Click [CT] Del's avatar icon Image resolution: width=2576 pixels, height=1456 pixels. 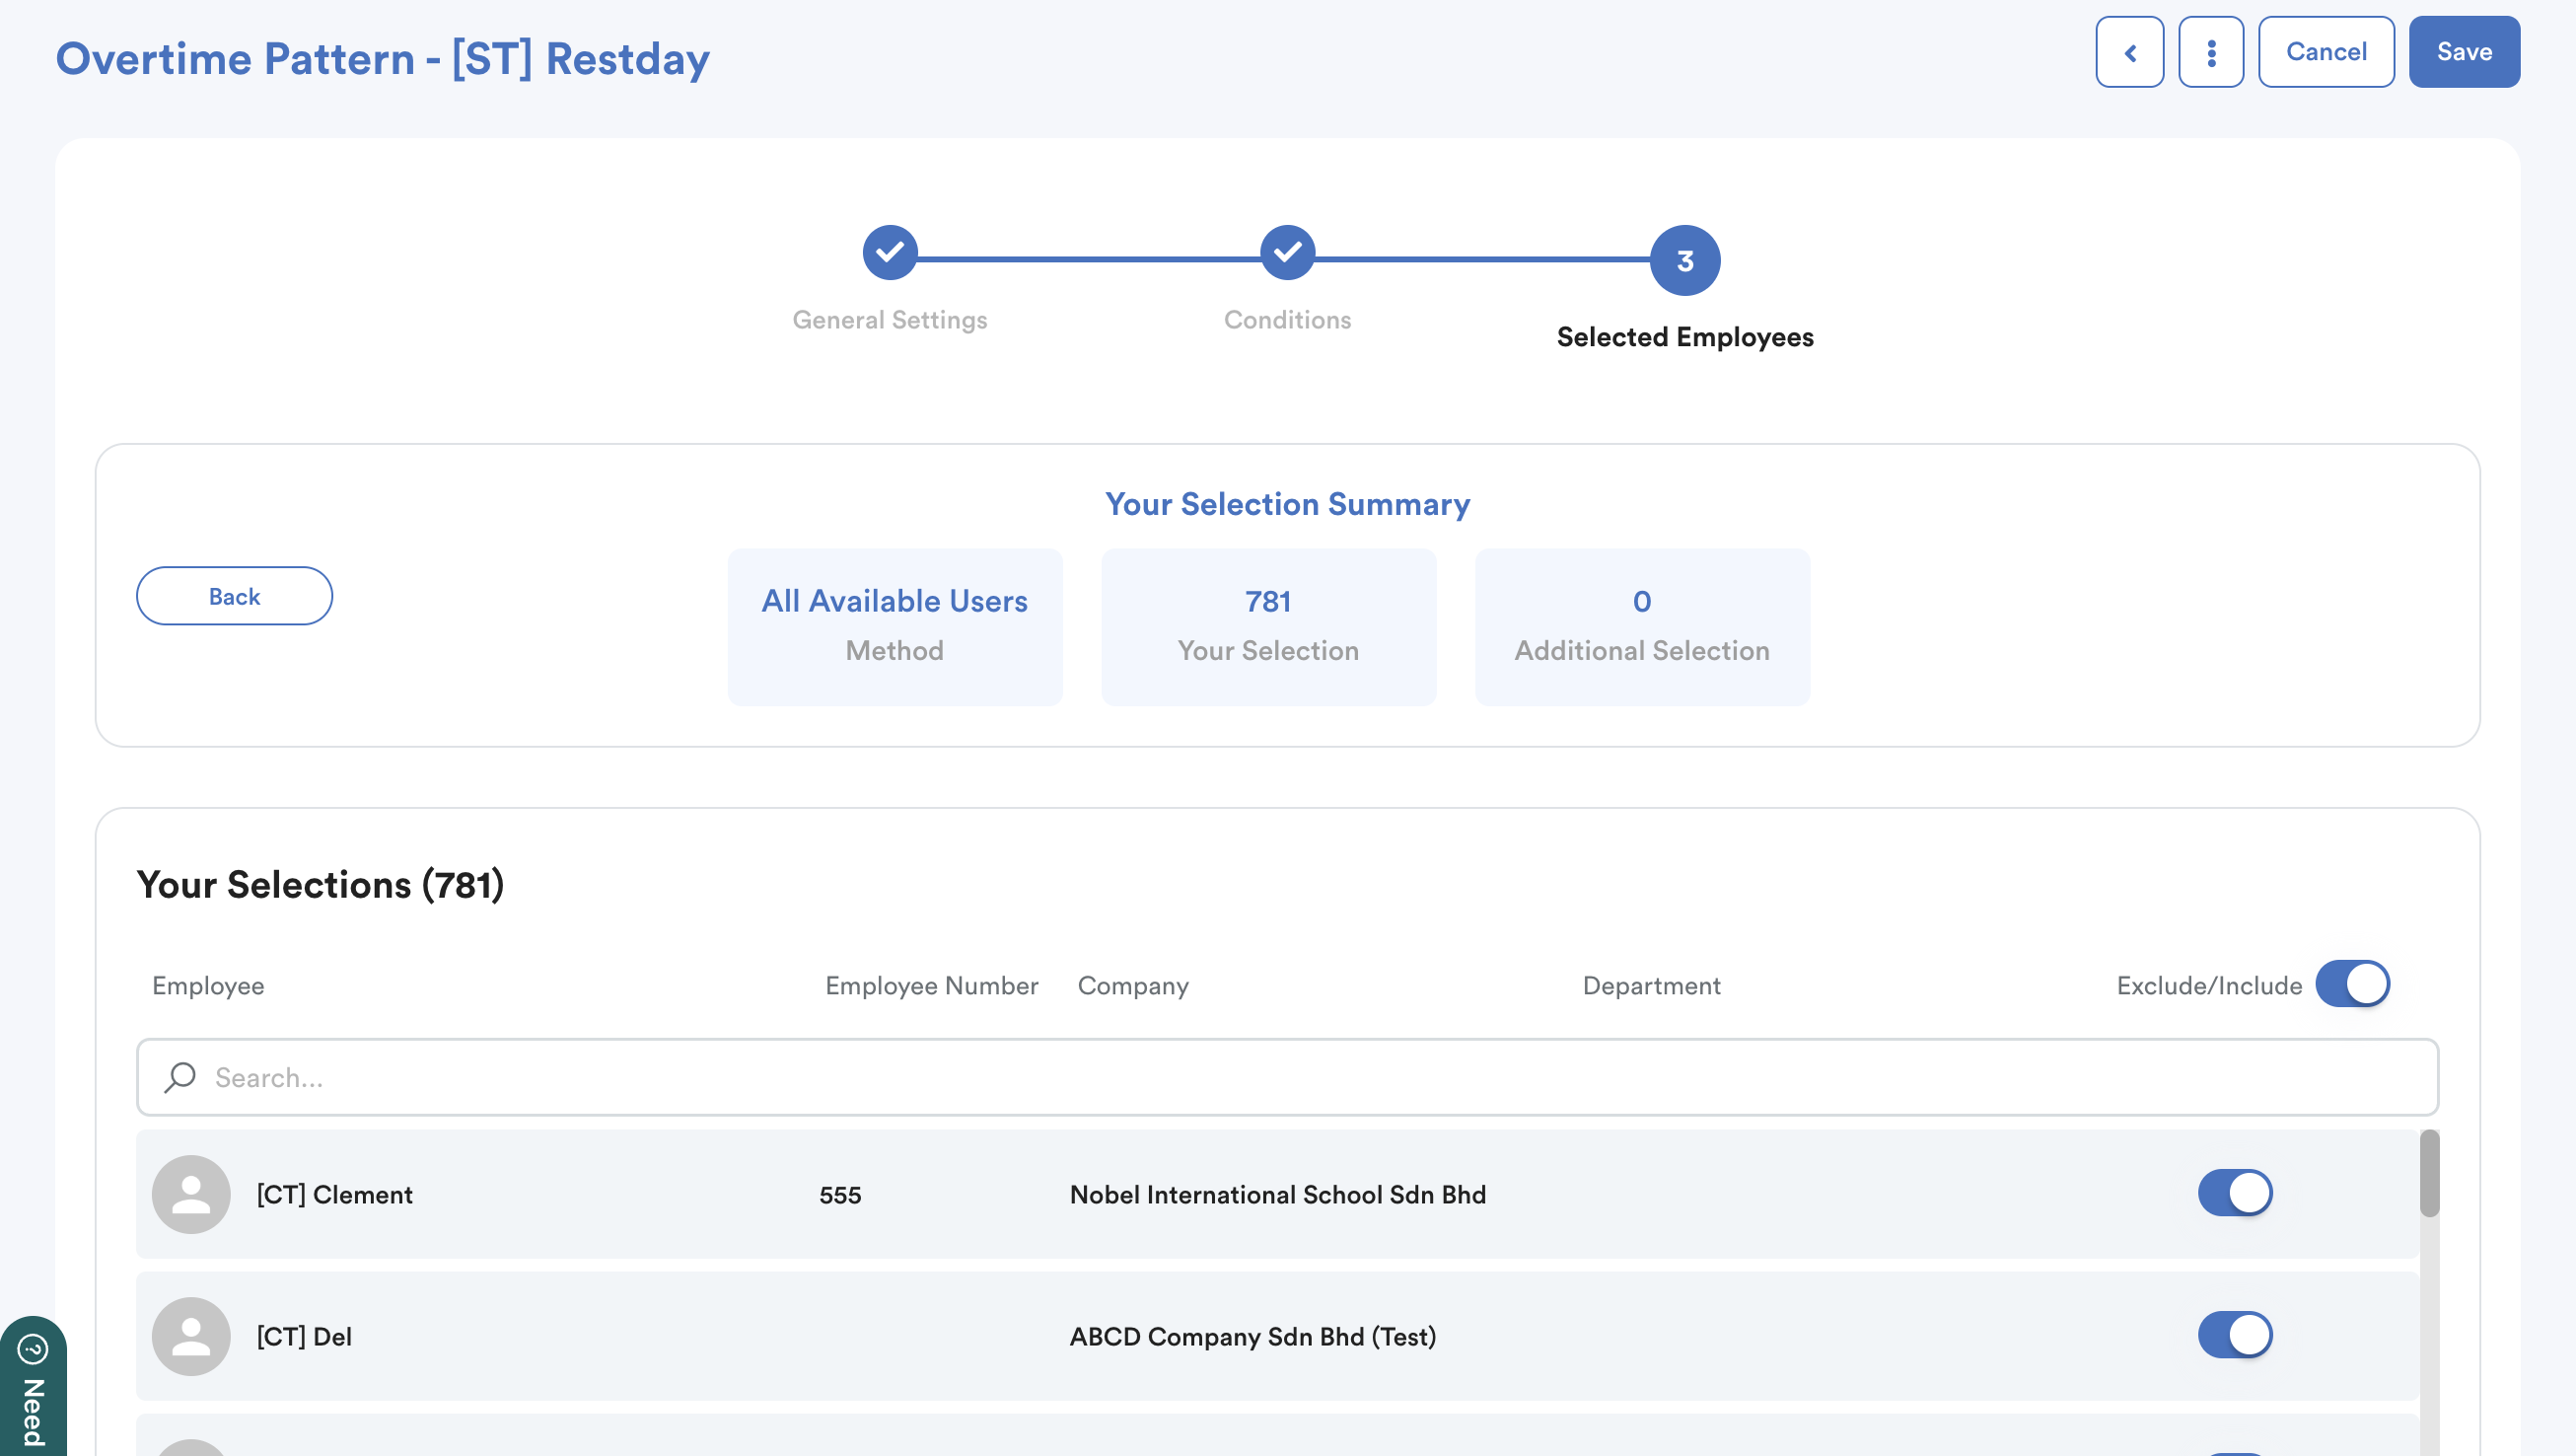(x=191, y=1336)
